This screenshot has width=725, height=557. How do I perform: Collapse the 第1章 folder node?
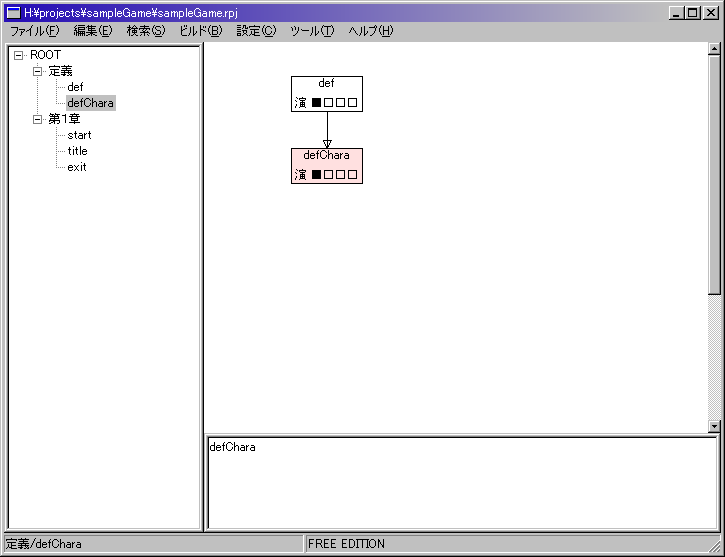37,119
